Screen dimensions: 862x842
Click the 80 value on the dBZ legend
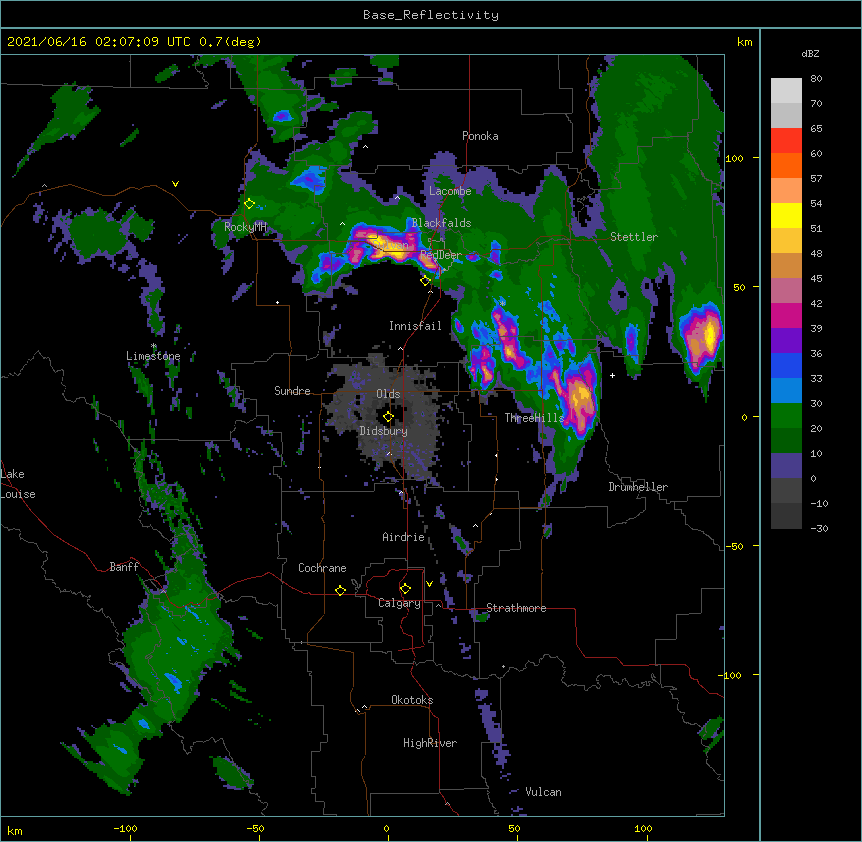pyautogui.click(x=816, y=79)
